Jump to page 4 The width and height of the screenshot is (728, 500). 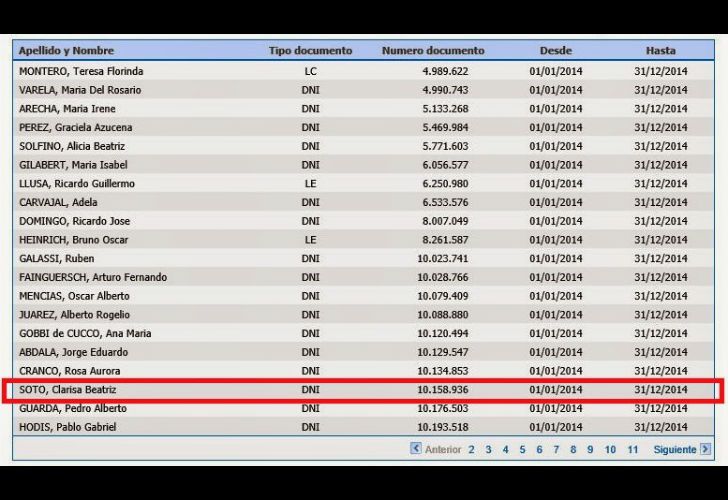505,449
